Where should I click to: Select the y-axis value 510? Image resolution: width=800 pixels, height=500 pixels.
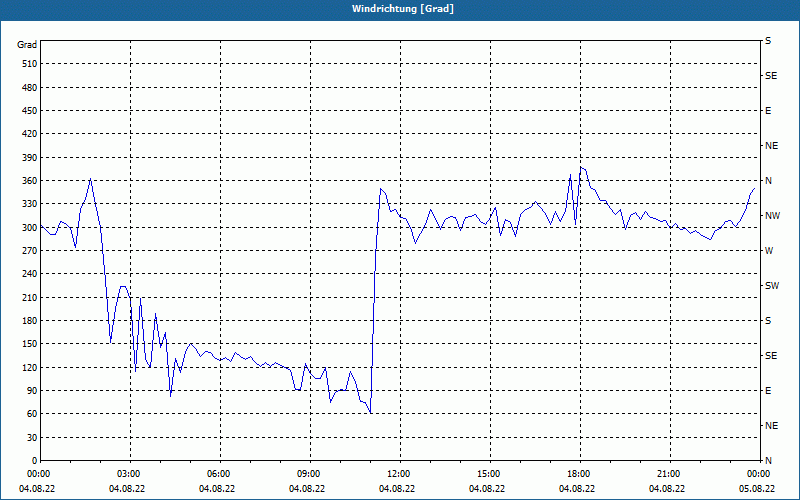coord(30,64)
